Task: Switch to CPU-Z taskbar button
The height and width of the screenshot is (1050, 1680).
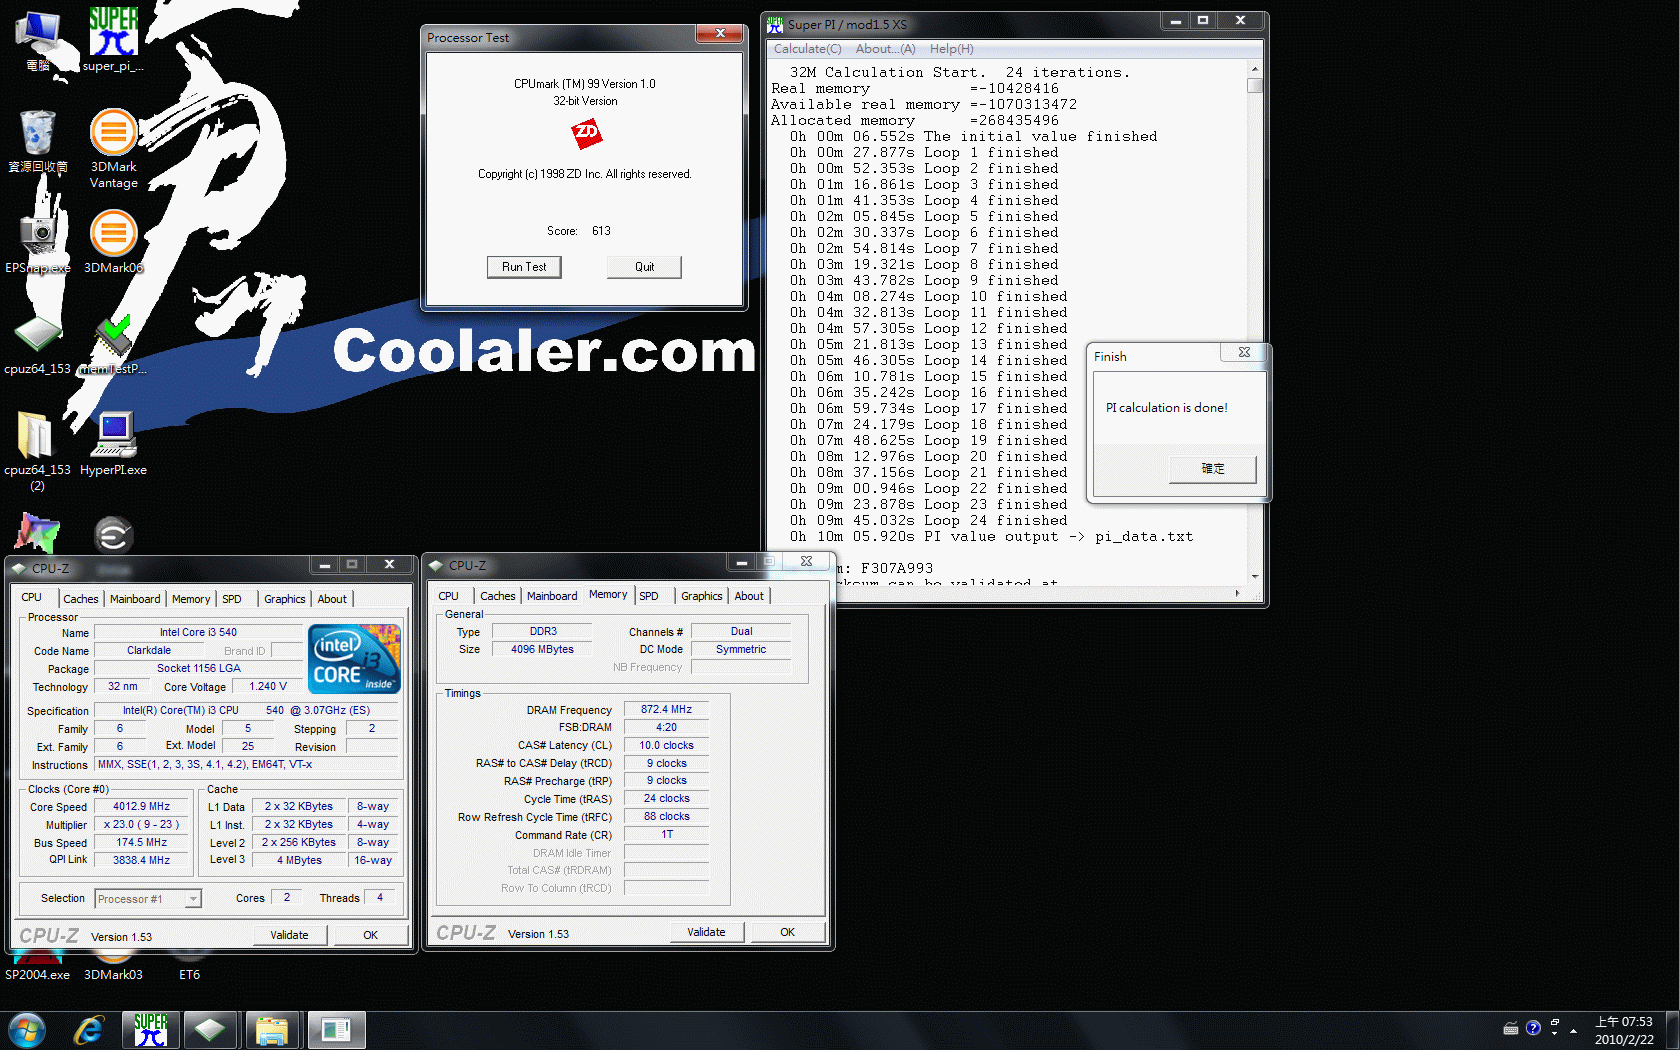Action: 210,1030
